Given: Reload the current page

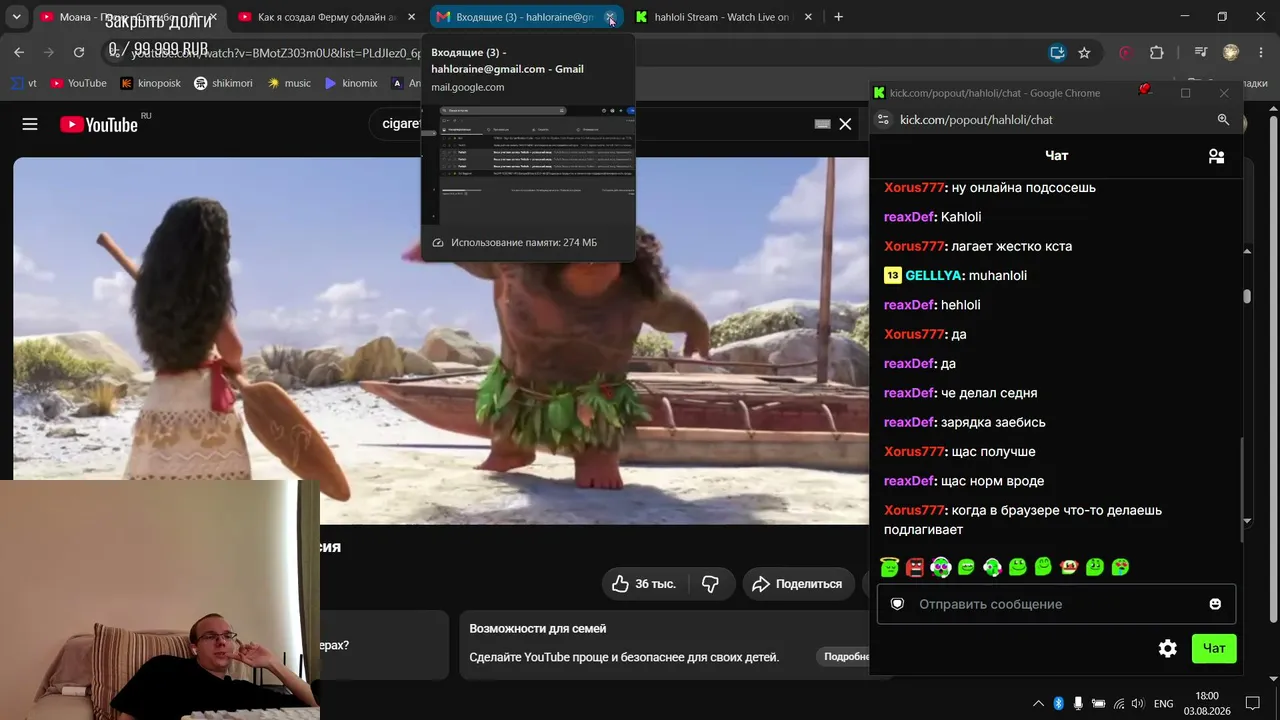Looking at the screenshot, I should [x=79, y=53].
